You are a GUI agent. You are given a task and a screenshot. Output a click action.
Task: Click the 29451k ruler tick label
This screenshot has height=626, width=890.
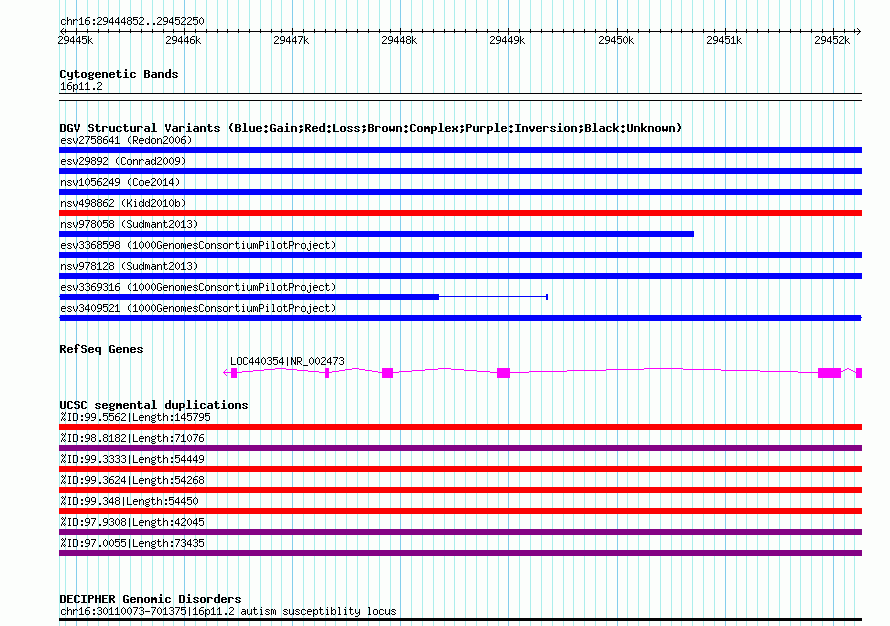coord(724,40)
